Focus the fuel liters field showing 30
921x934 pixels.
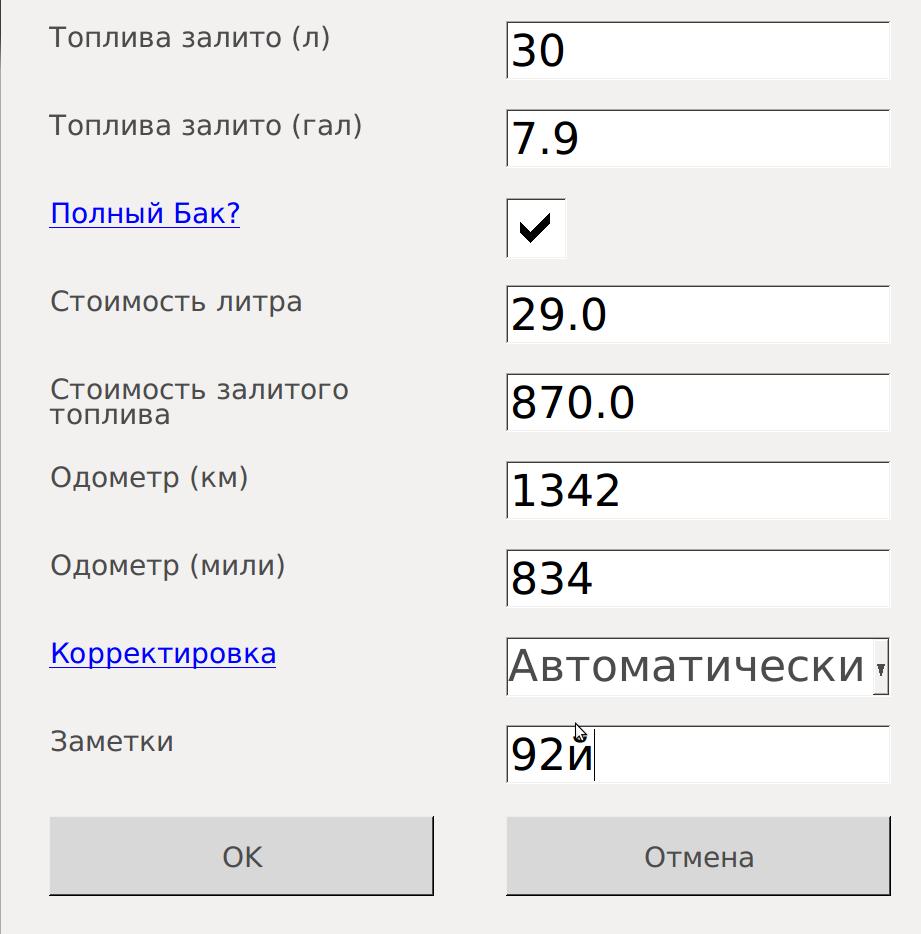698,51
